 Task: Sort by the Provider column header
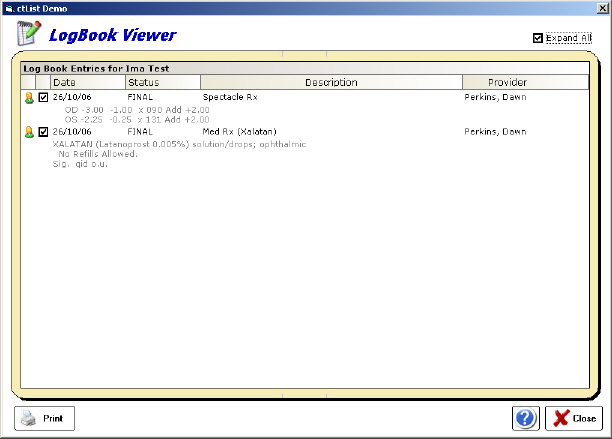click(x=525, y=82)
